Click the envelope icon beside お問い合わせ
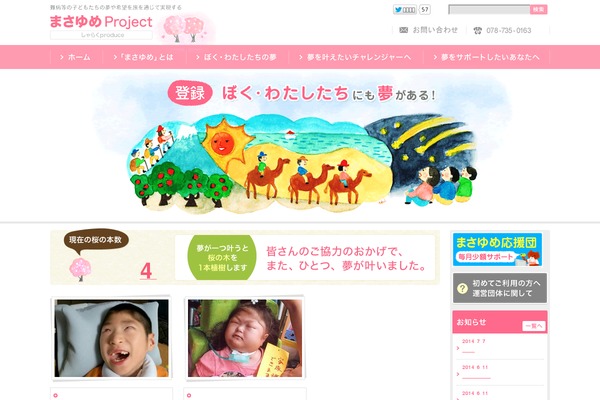 click(x=403, y=30)
